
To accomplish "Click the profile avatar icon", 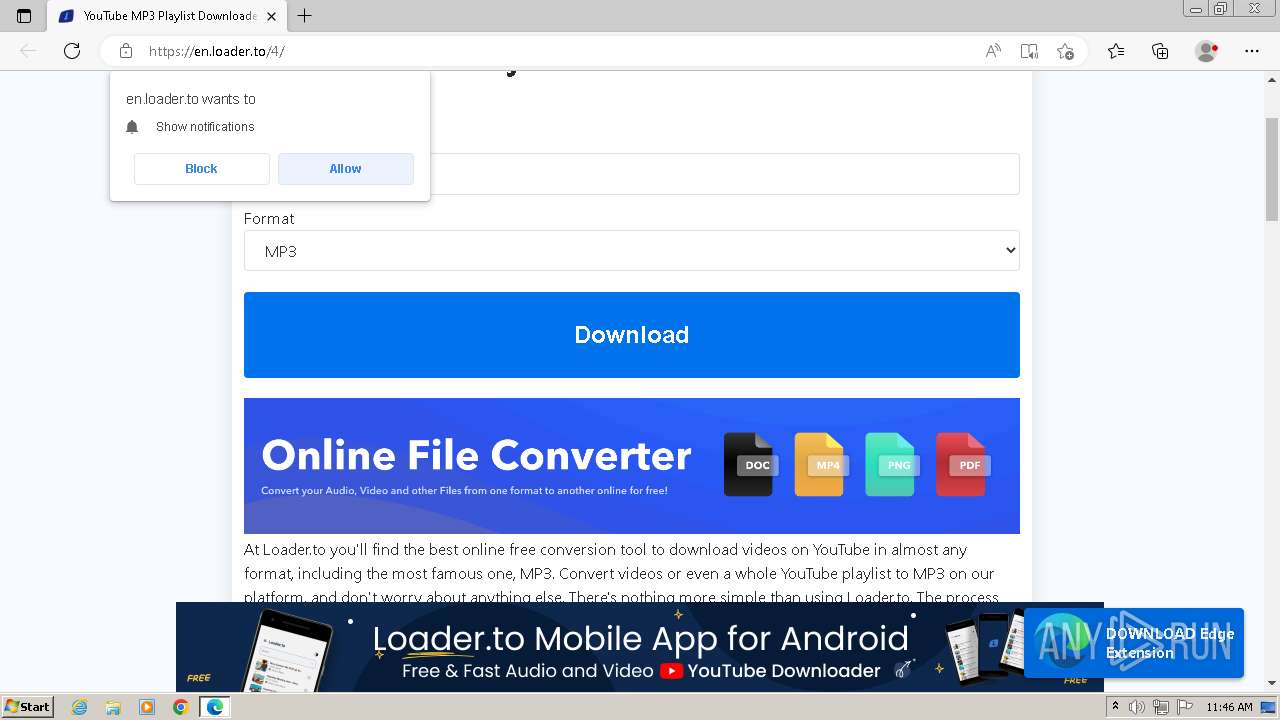I will tap(1207, 51).
